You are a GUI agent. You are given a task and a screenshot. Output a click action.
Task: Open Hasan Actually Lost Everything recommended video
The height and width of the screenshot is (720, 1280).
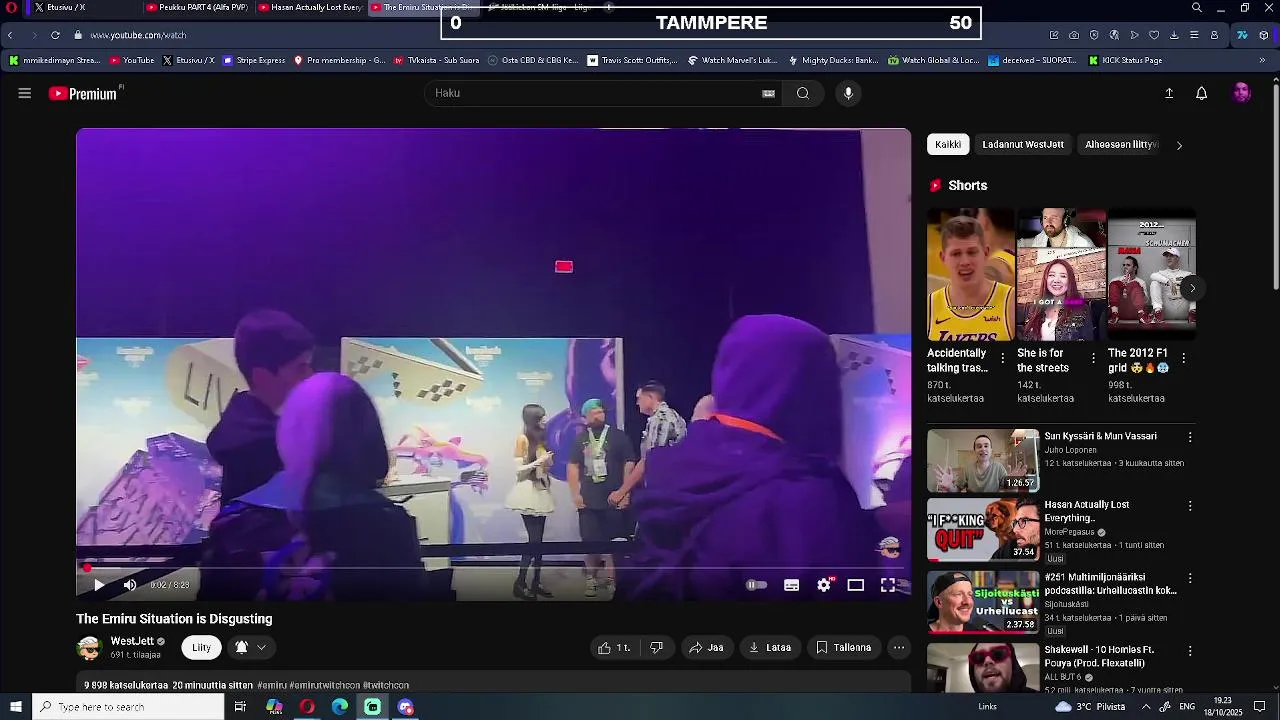pos(982,530)
